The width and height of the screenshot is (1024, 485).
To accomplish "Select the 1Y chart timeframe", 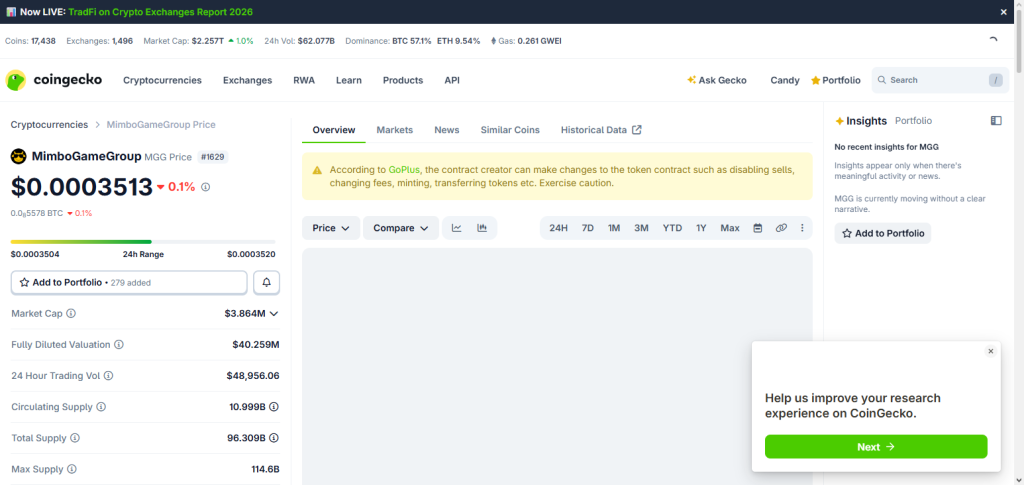I will [701, 228].
